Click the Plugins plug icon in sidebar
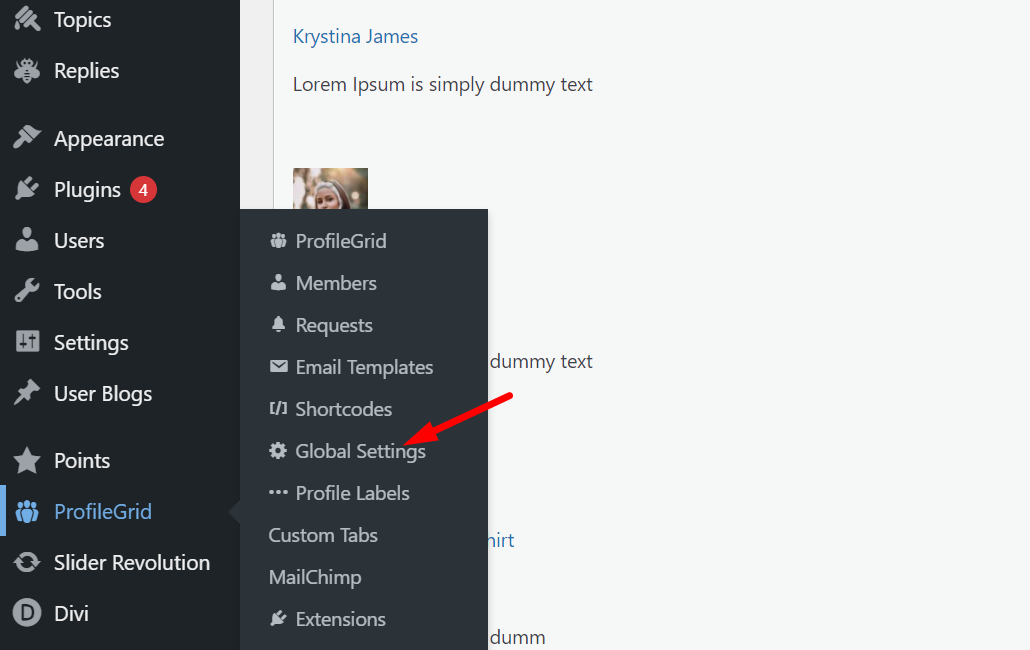The image size is (1030, 650). click(27, 189)
